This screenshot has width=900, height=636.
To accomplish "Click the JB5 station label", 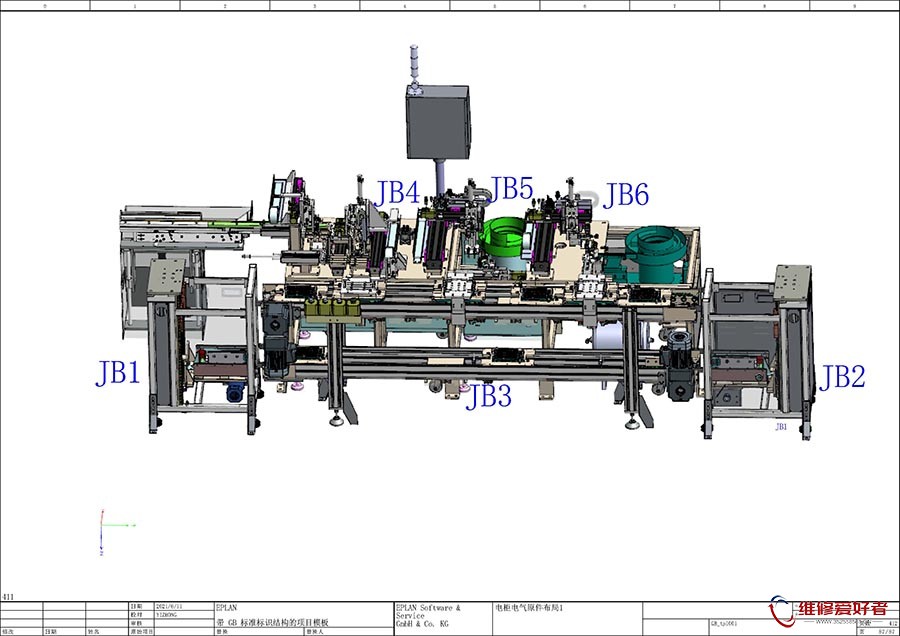I will click(x=511, y=188).
